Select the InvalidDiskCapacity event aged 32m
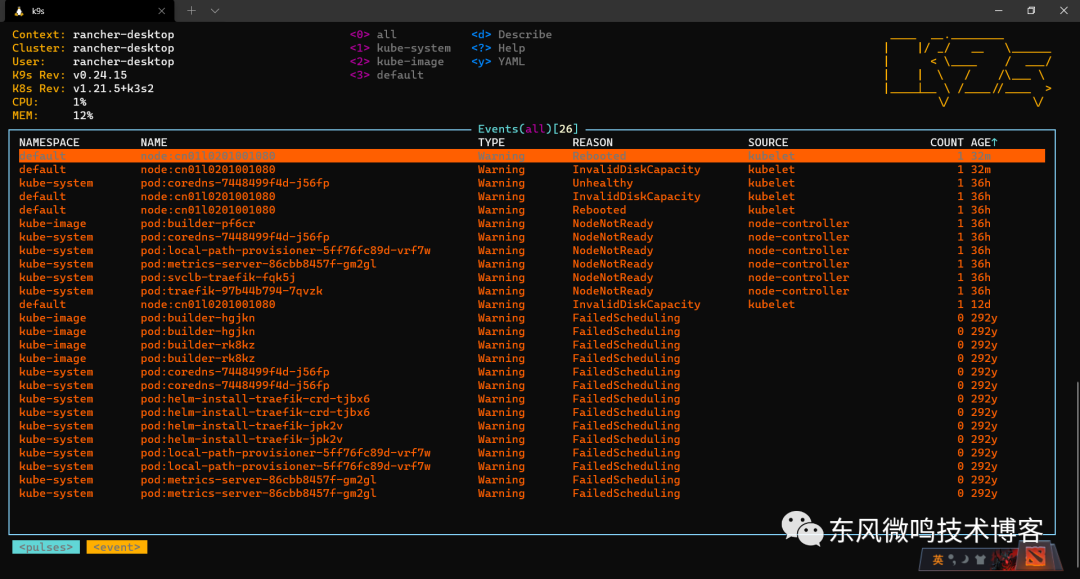Viewport: 1080px width, 579px height. pyautogui.click(x=531, y=169)
